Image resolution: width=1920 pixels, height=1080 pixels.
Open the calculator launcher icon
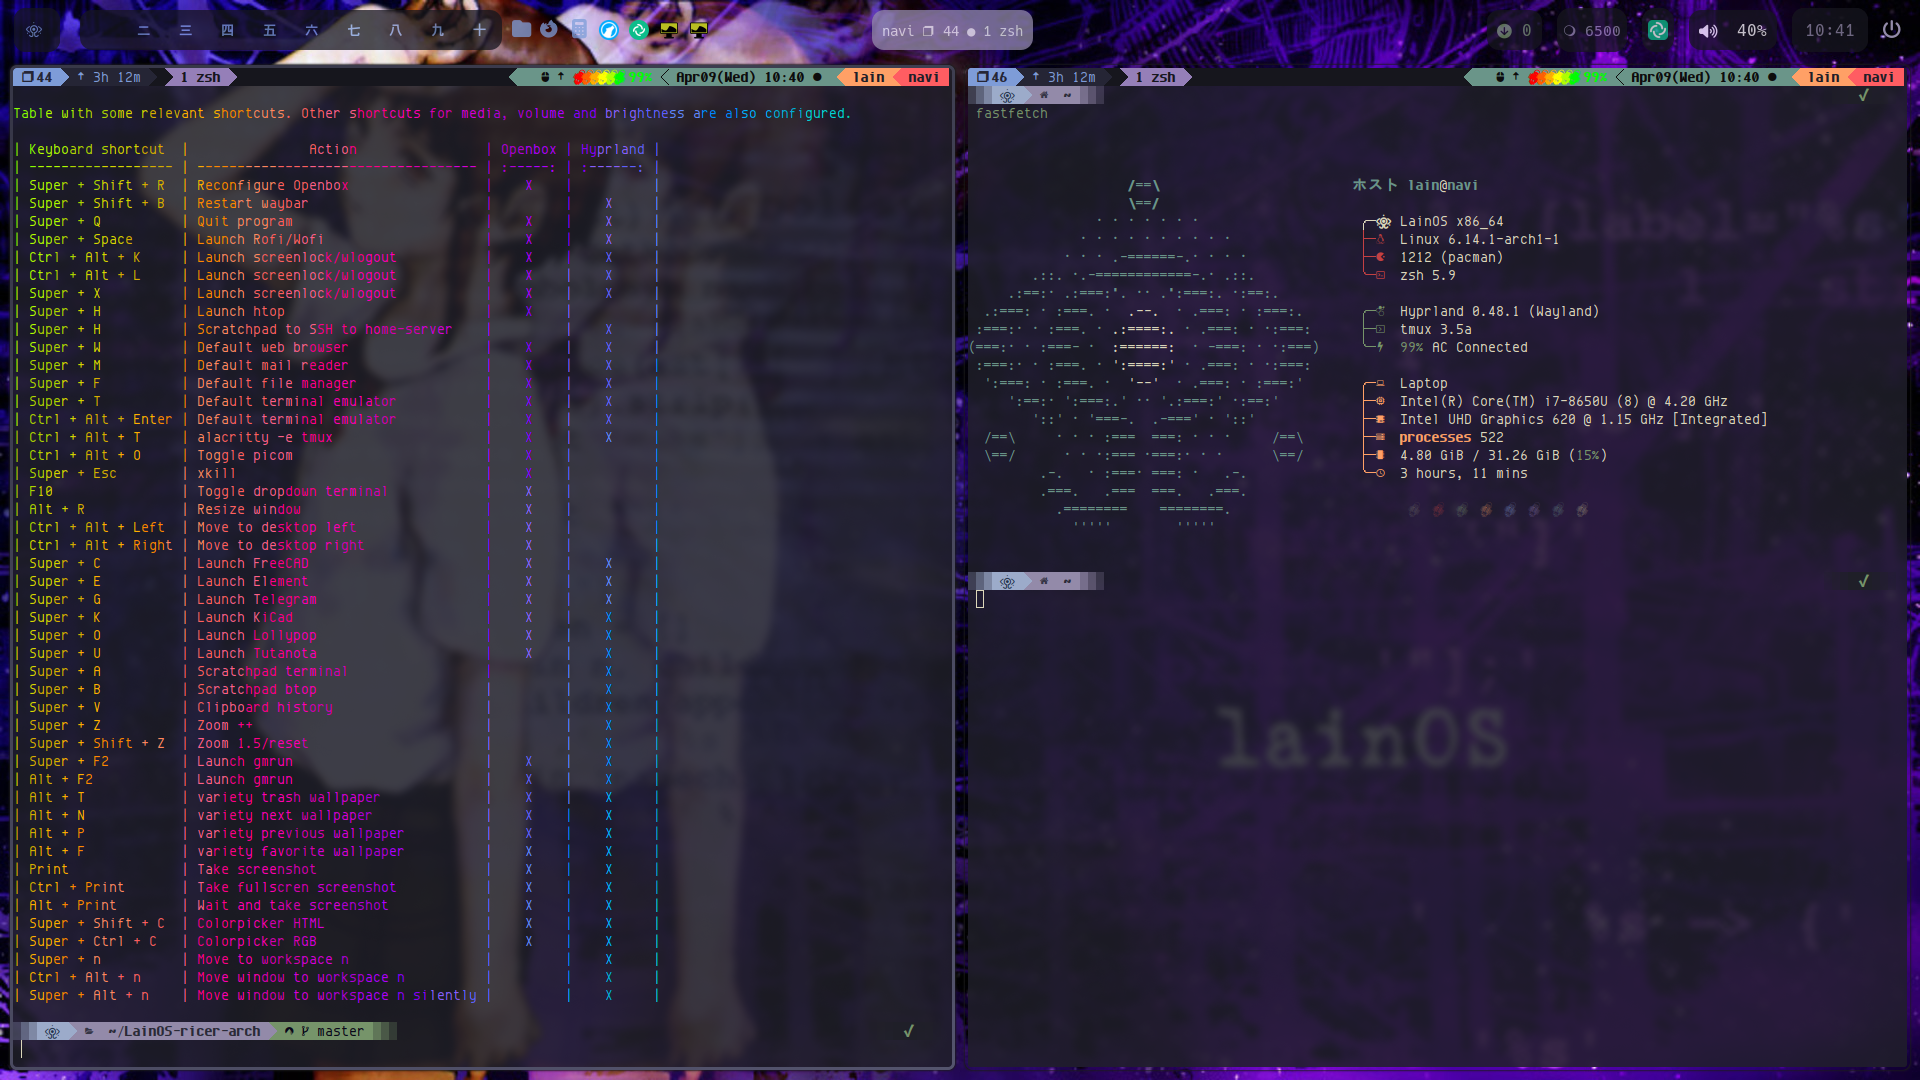579,29
